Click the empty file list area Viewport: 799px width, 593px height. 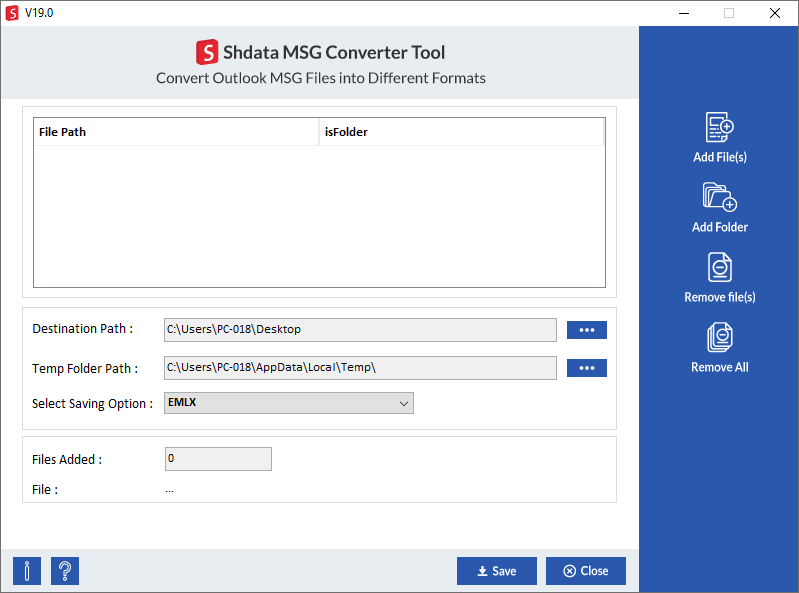319,216
